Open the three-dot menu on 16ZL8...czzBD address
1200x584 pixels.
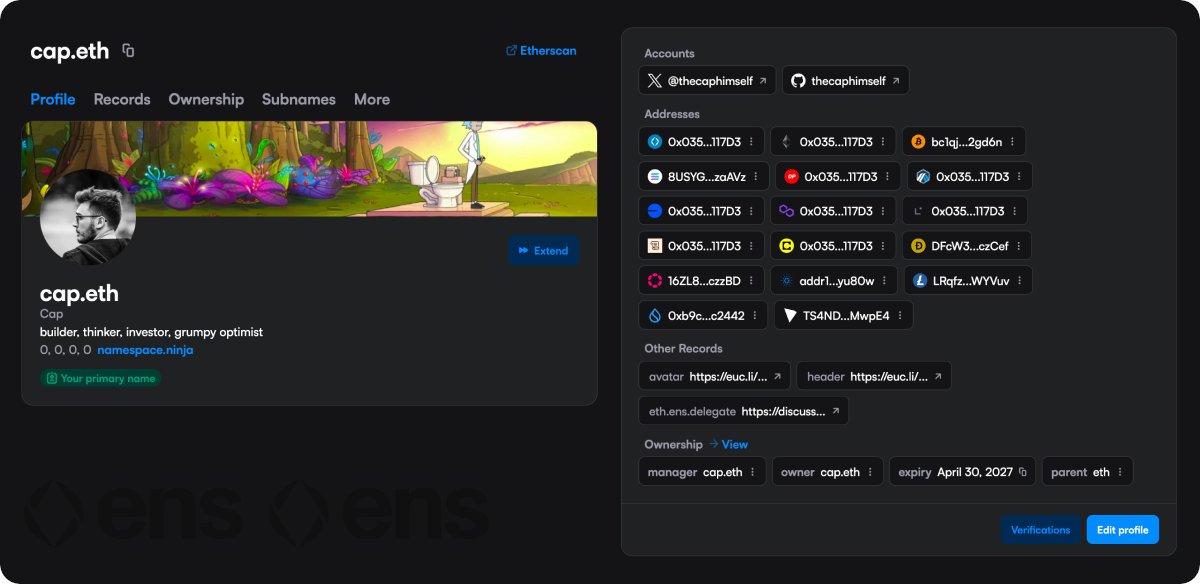point(751,281)
